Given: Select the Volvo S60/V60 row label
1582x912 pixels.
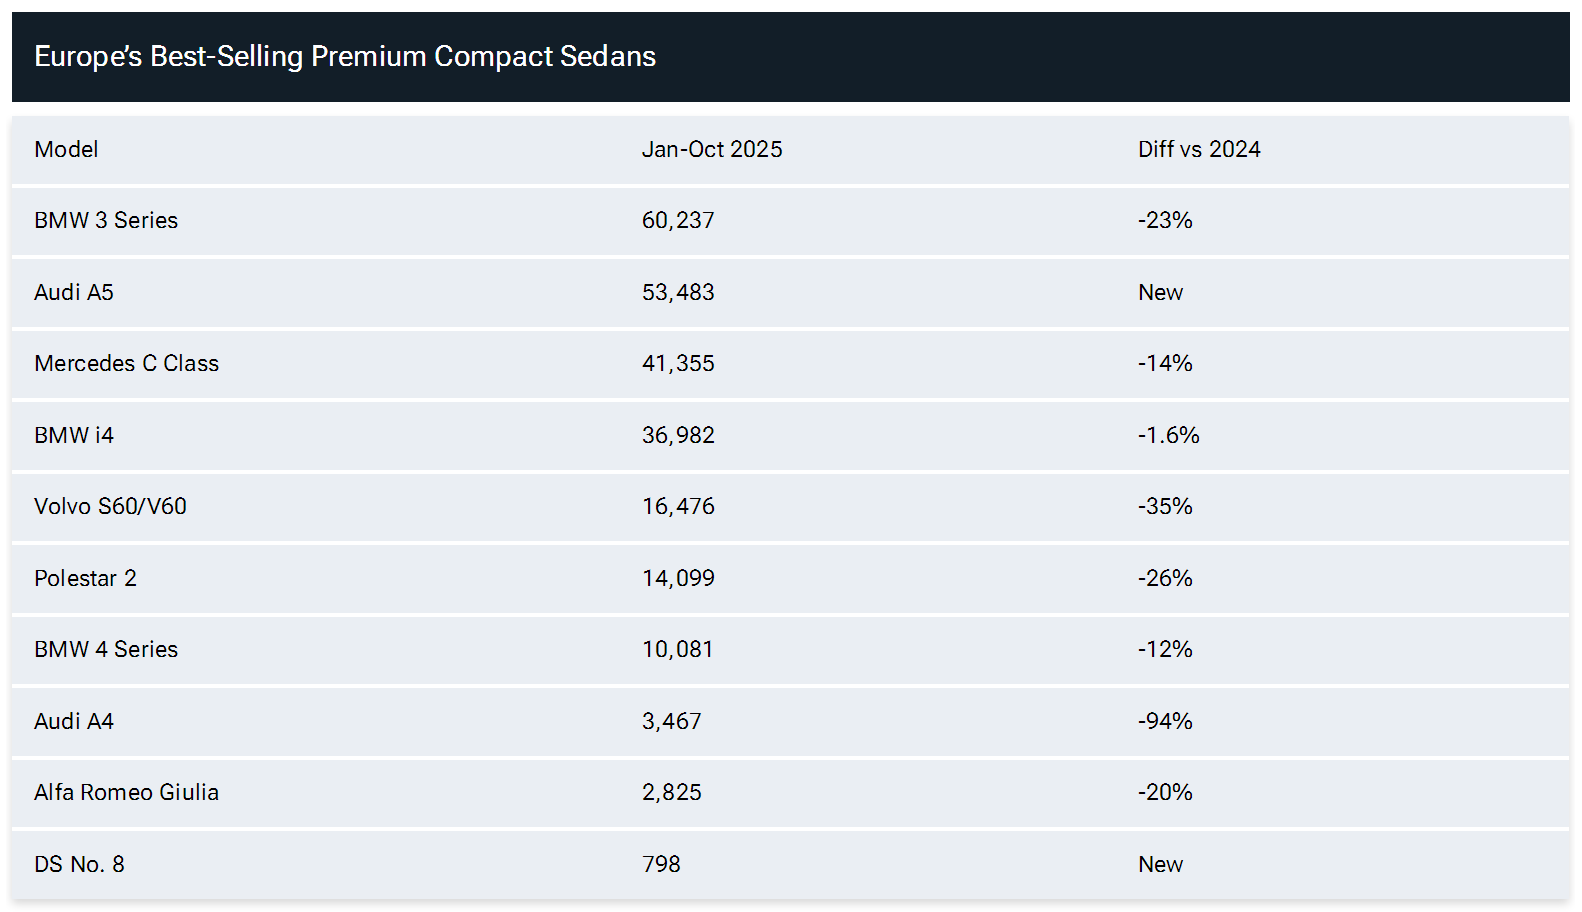Looking at the screenshot, I should pos(110,507).
